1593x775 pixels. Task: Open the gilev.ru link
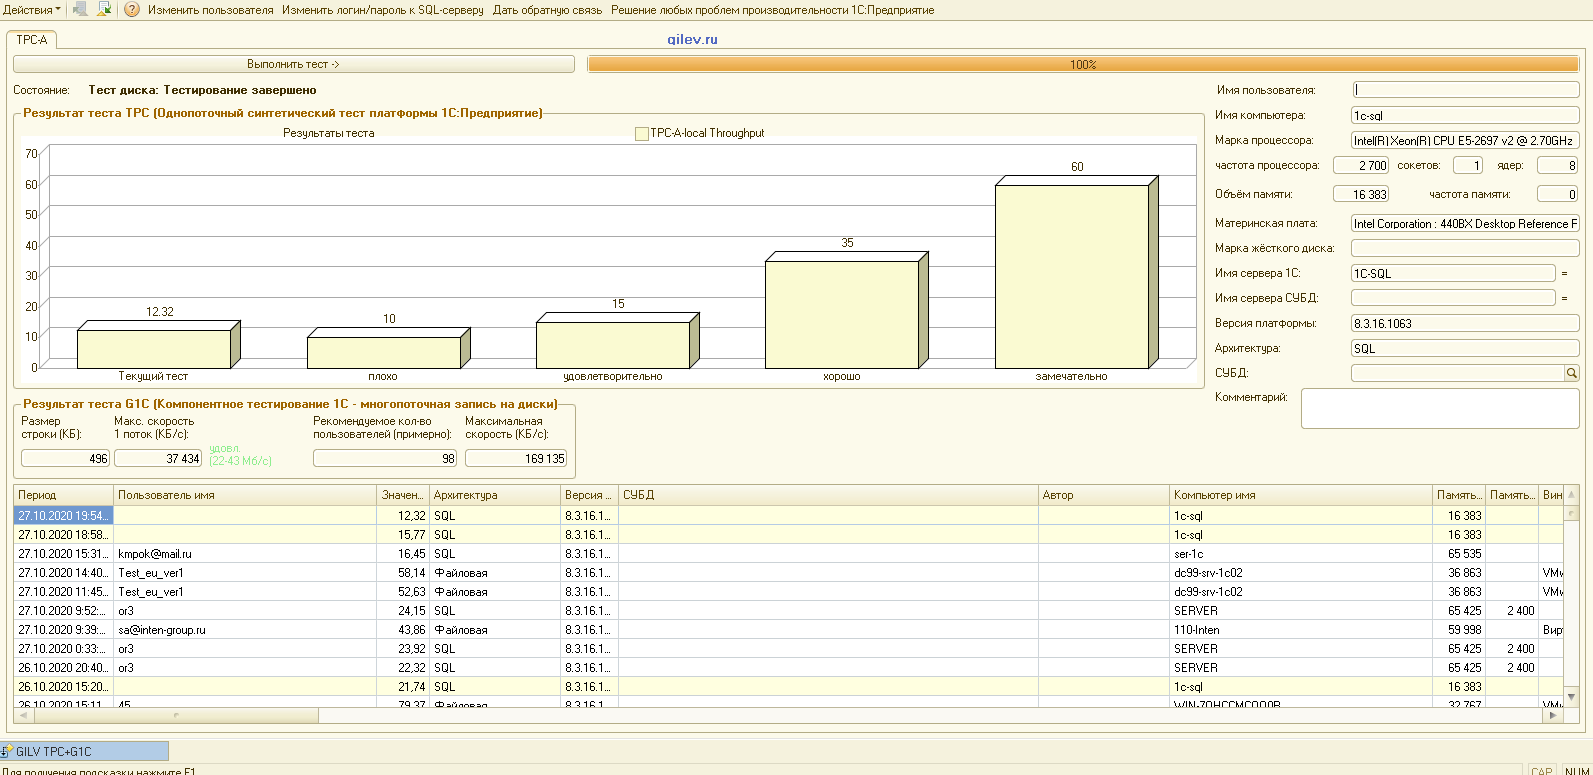tap(692, 40)
